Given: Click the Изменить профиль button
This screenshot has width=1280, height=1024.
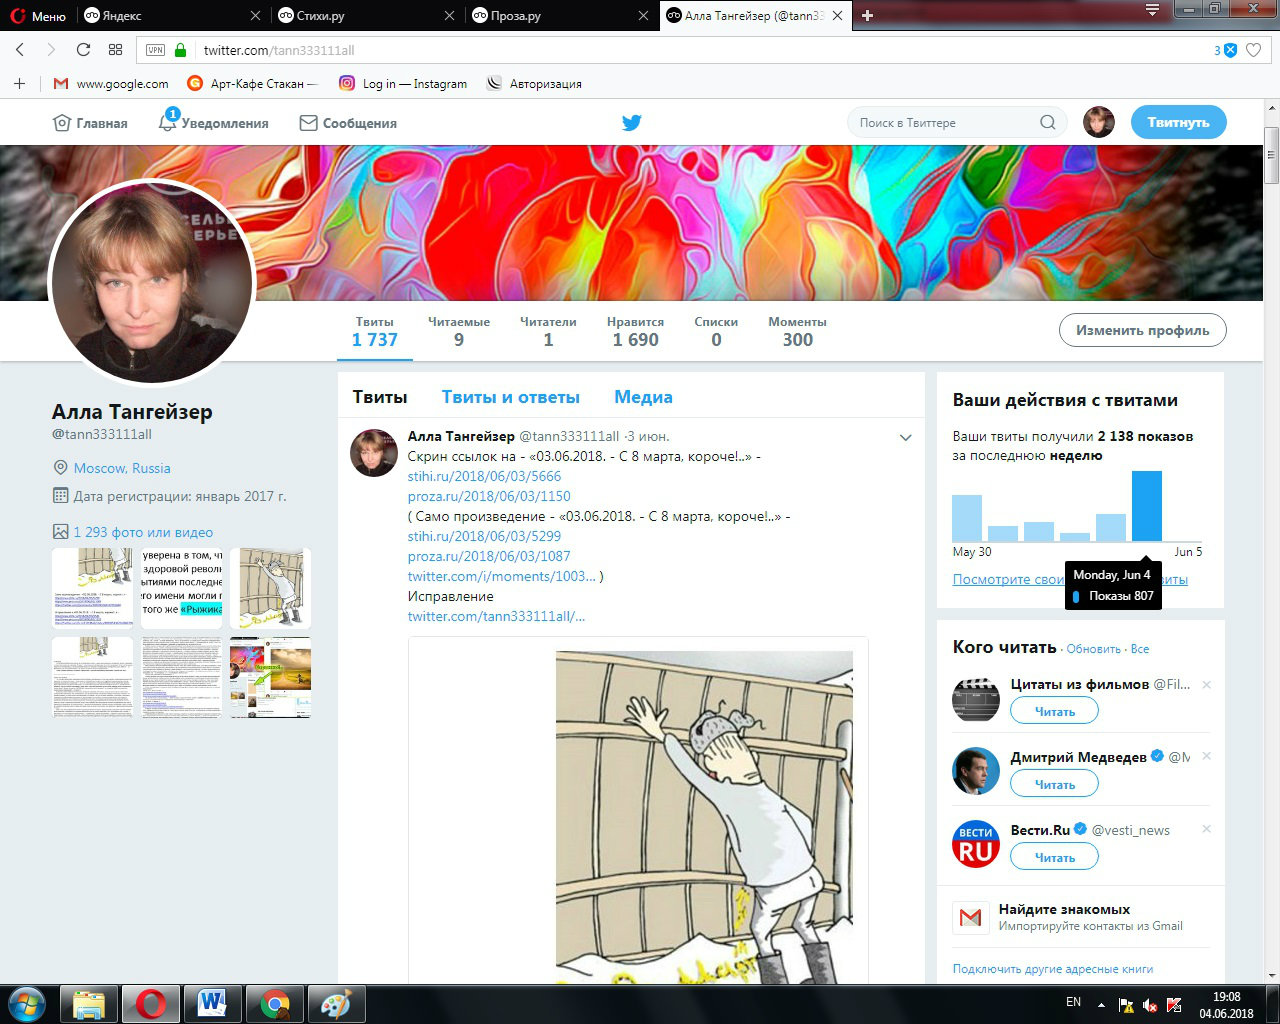Looking at the screenshot, I should 1142,330.
